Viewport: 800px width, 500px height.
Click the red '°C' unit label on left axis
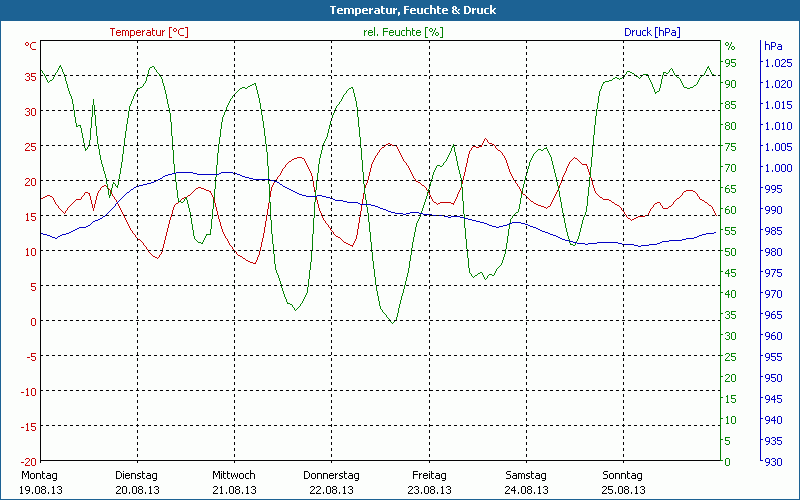click(31, 46)
